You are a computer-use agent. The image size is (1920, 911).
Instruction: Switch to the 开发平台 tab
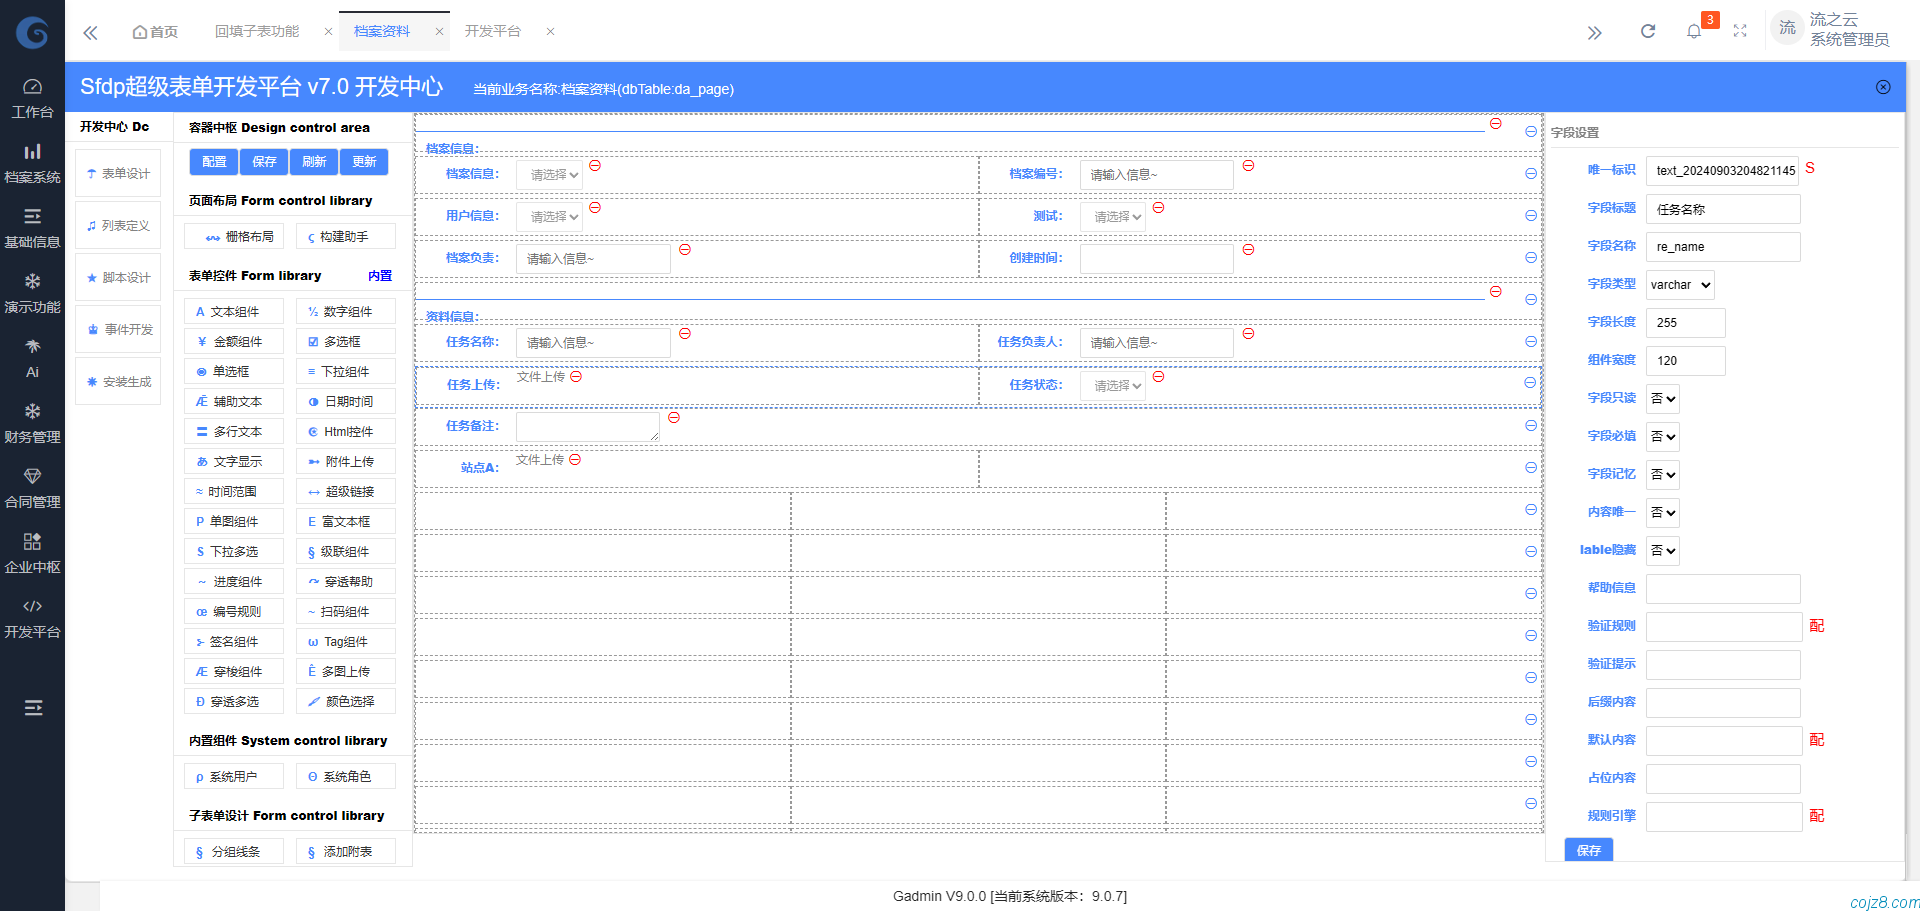tap(492, 31)
